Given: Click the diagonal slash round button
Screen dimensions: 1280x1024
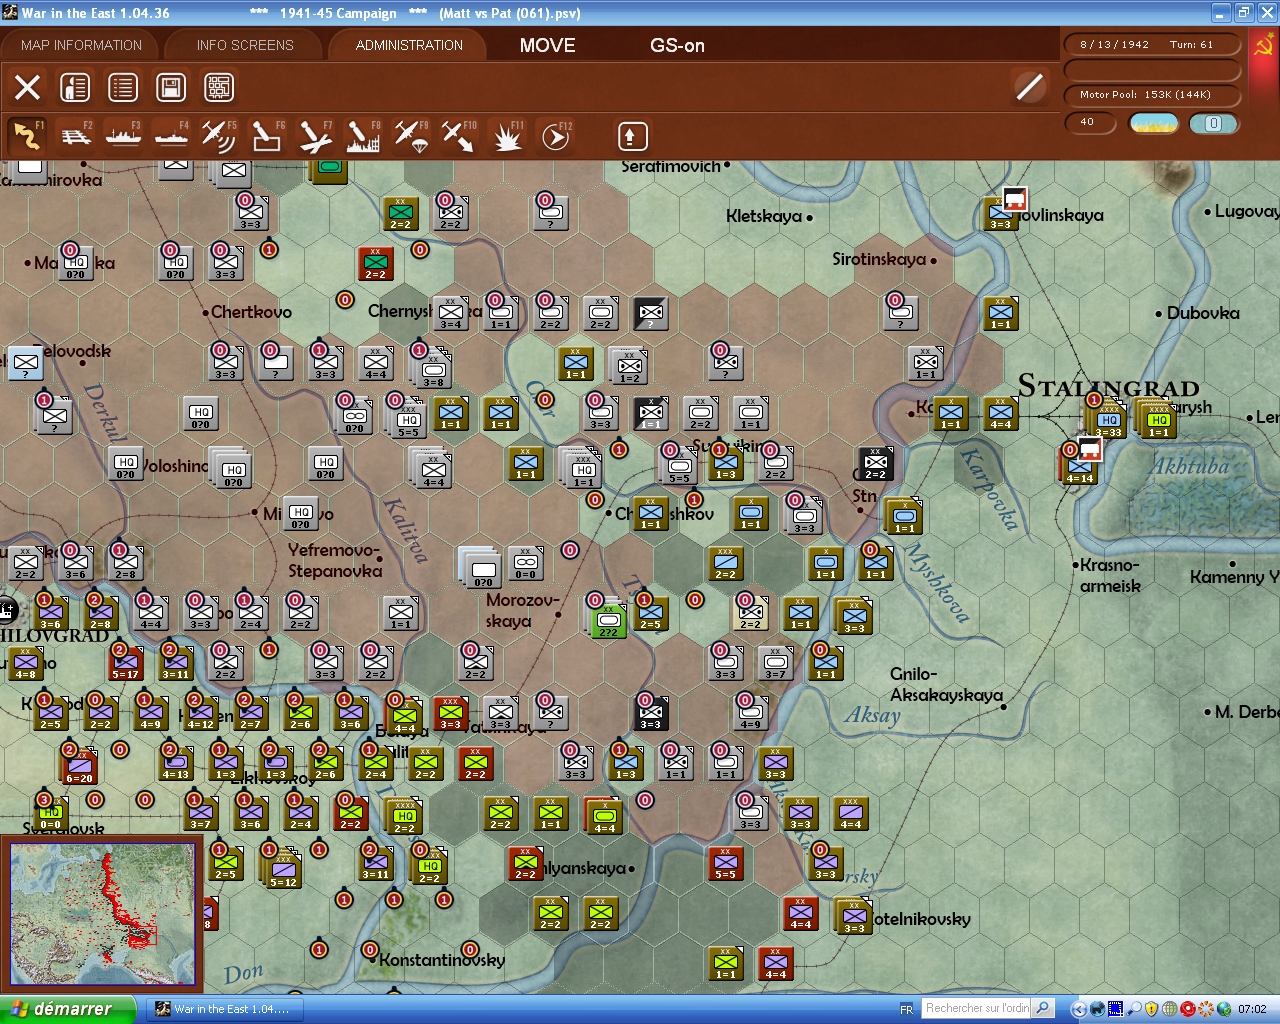Looking at the screenshot, I should click(x=1029, y=87).
